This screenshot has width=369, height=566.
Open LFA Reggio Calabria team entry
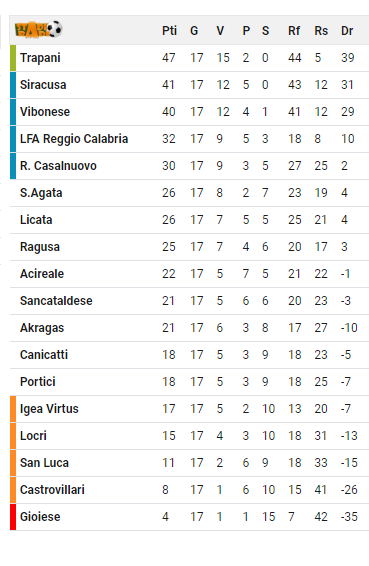(74, 139)
